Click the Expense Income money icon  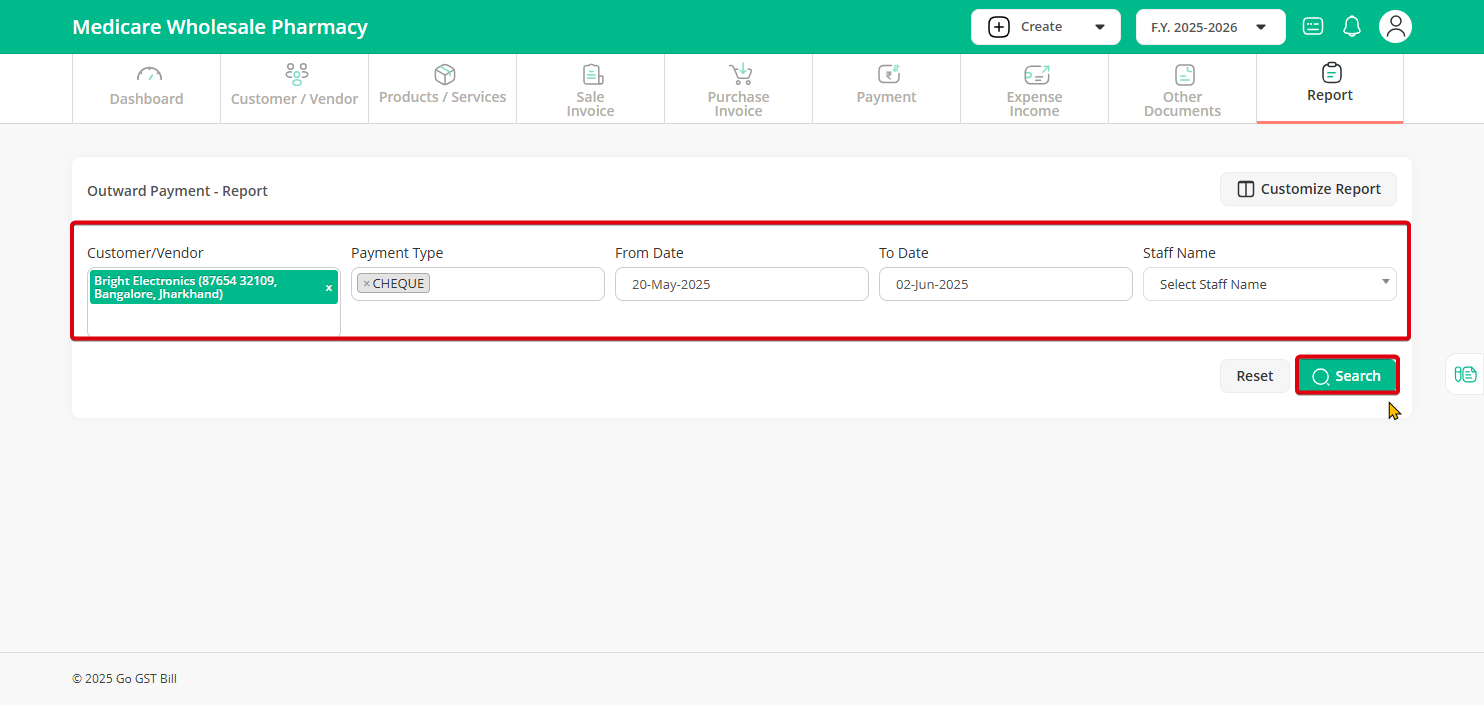coord(1037,74)
